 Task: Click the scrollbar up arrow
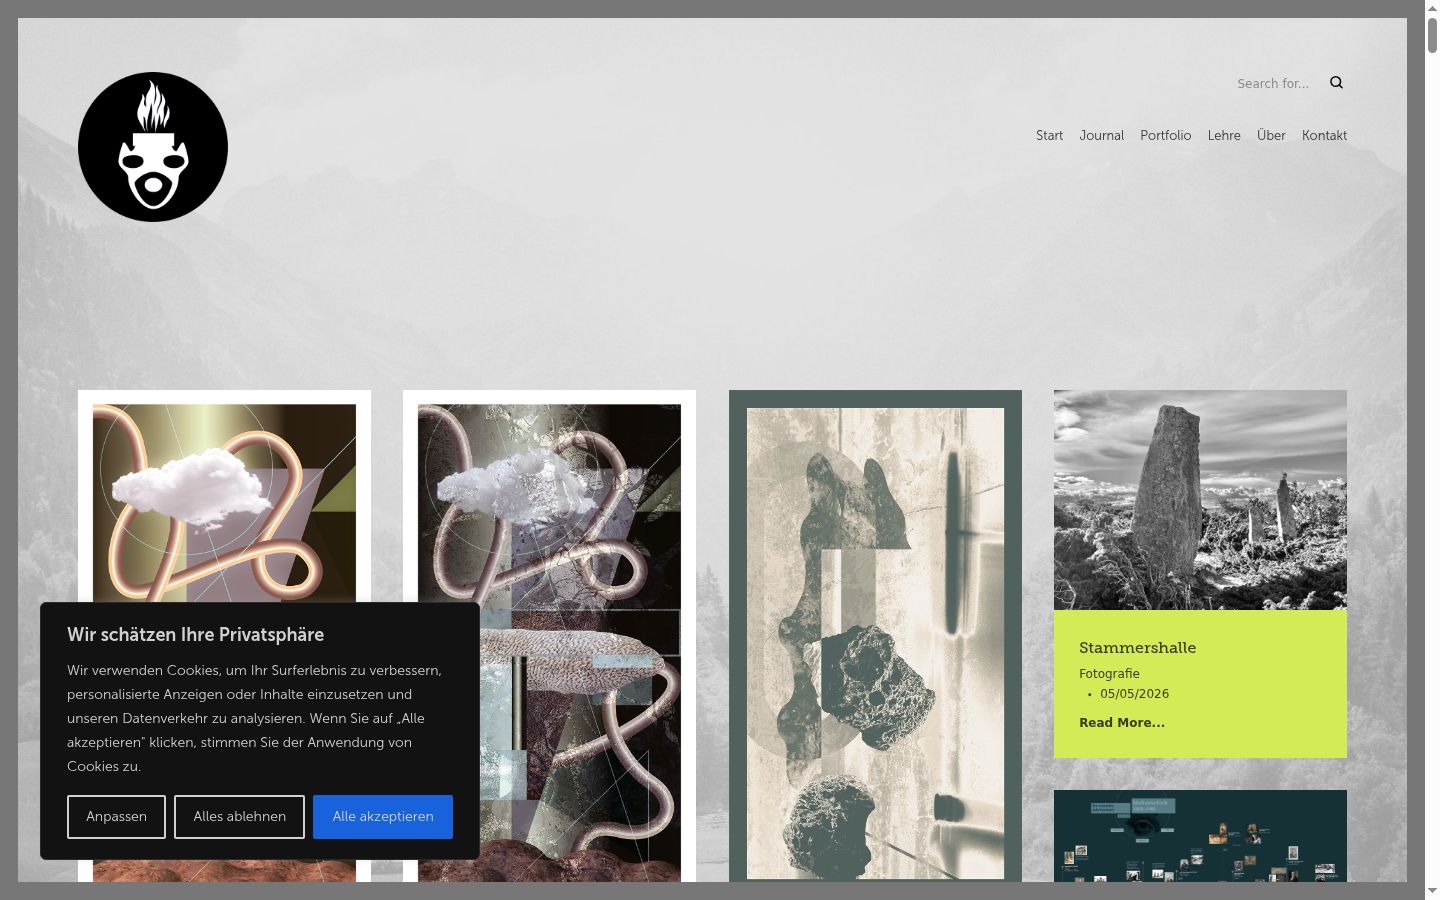[1432, 8]
